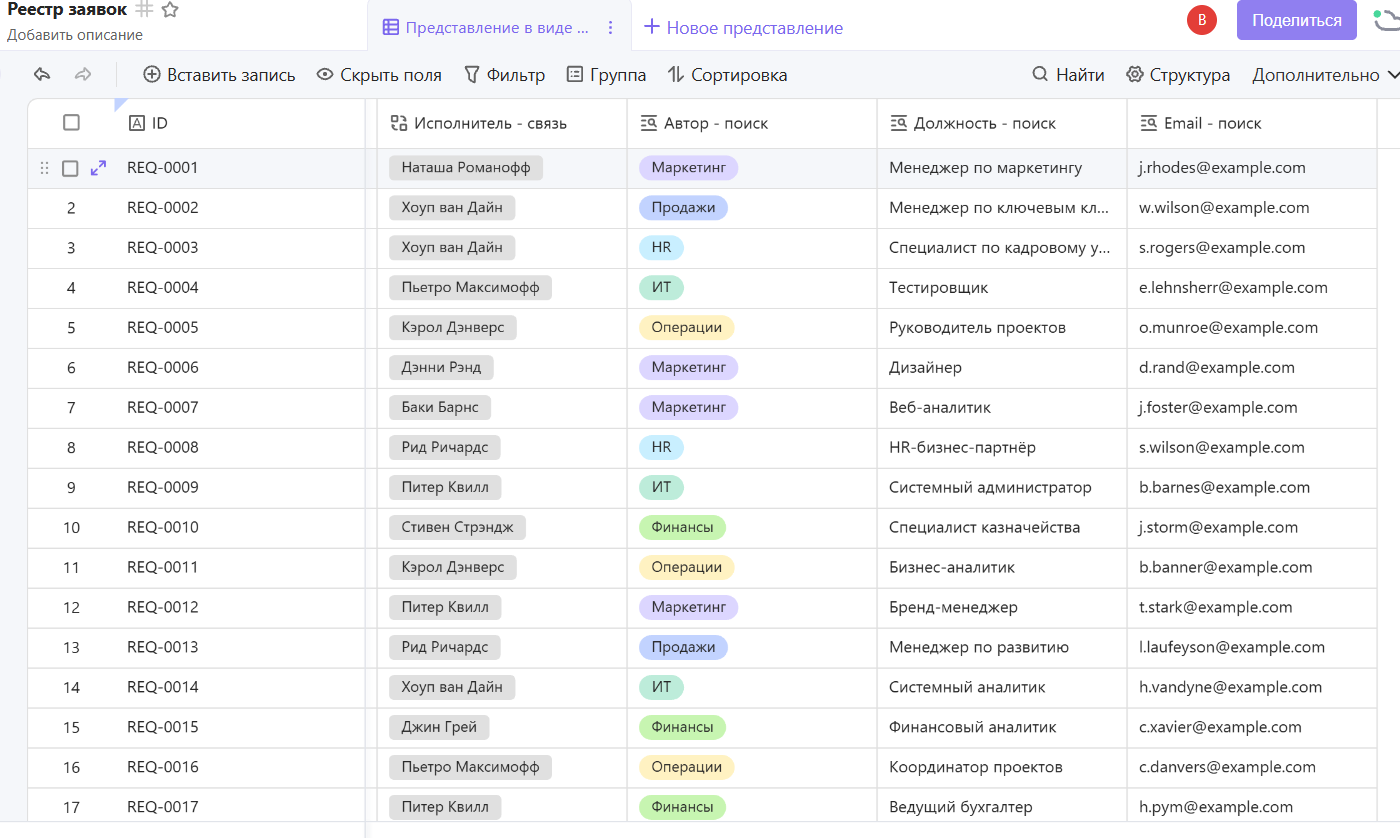Select the Тестировщик position cell
The width and height of the screenshot is (1400, 838).
tap(1002, 288)
